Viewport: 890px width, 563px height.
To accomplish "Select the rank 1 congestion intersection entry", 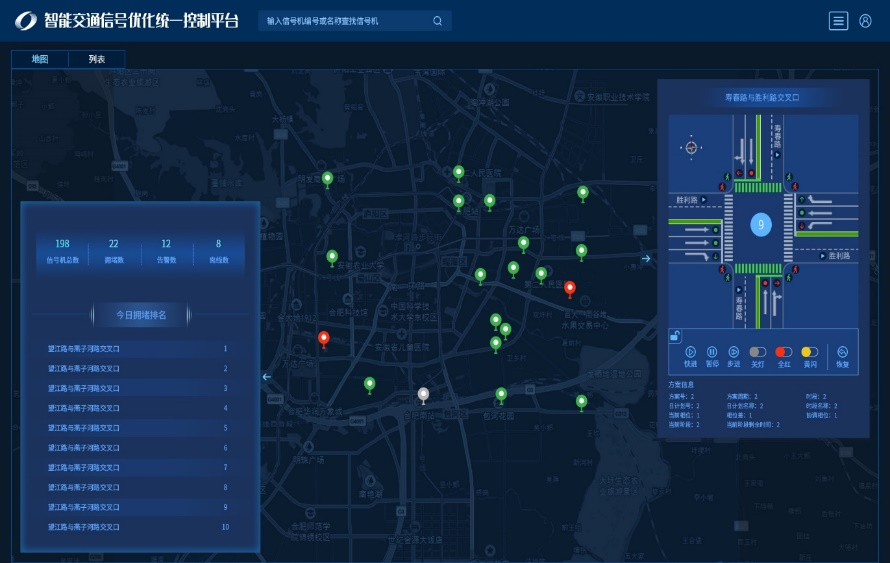I will [x=140, y=349].
